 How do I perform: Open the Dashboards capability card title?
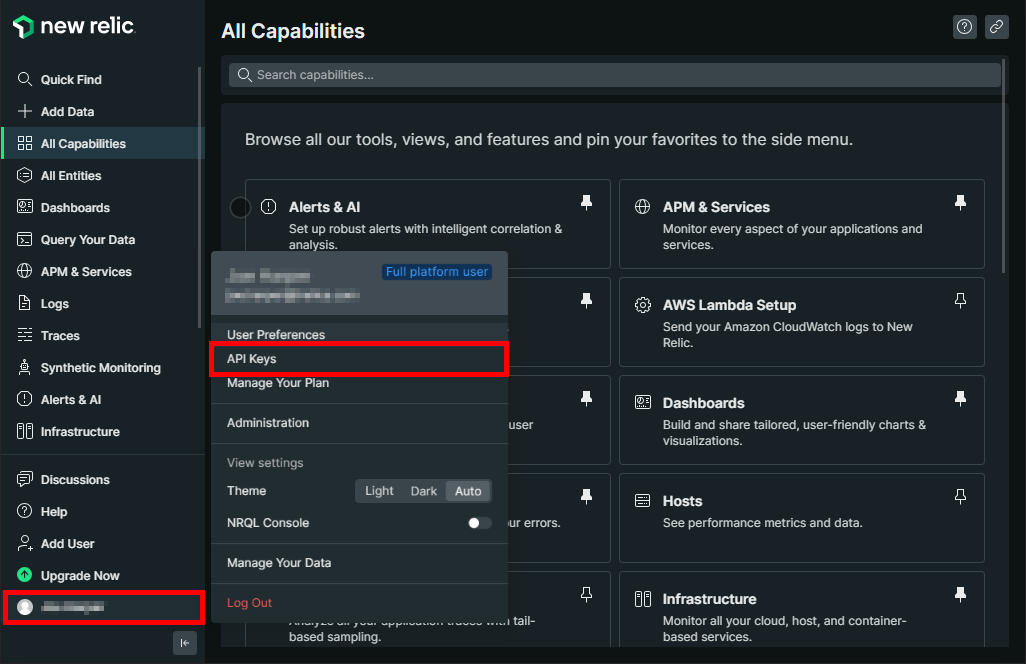click(x=703, y=403)
